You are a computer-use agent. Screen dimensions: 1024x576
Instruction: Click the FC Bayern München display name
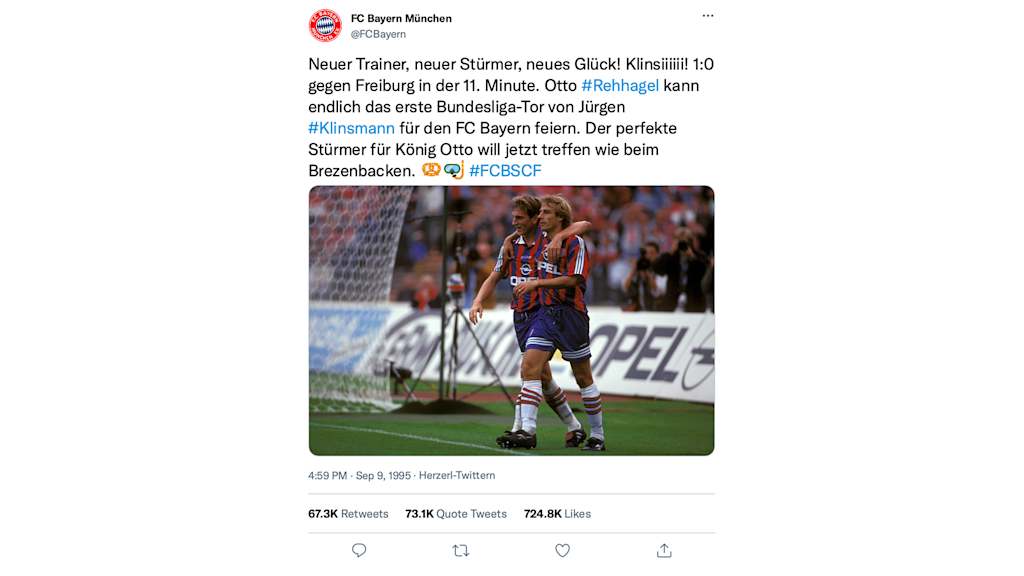click(401, 18)
